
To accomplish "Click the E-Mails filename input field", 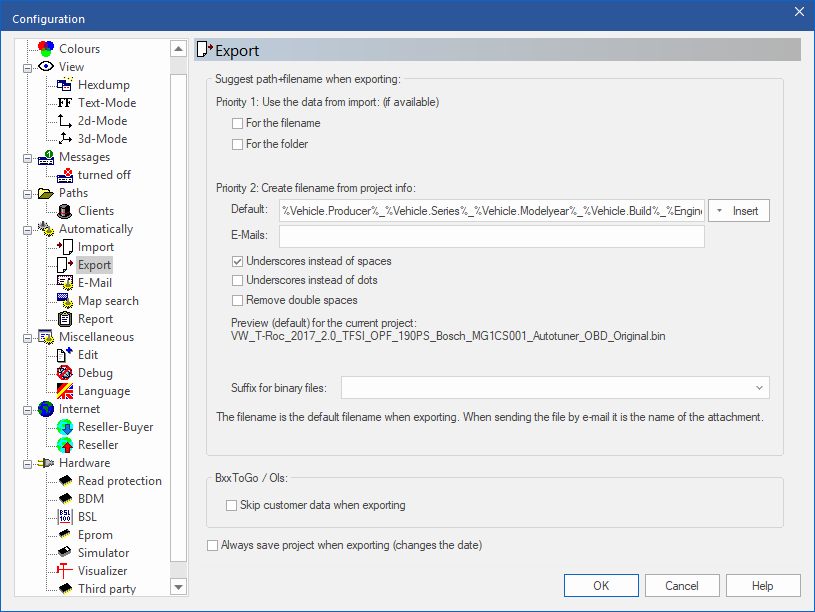I will pos(492,237).
